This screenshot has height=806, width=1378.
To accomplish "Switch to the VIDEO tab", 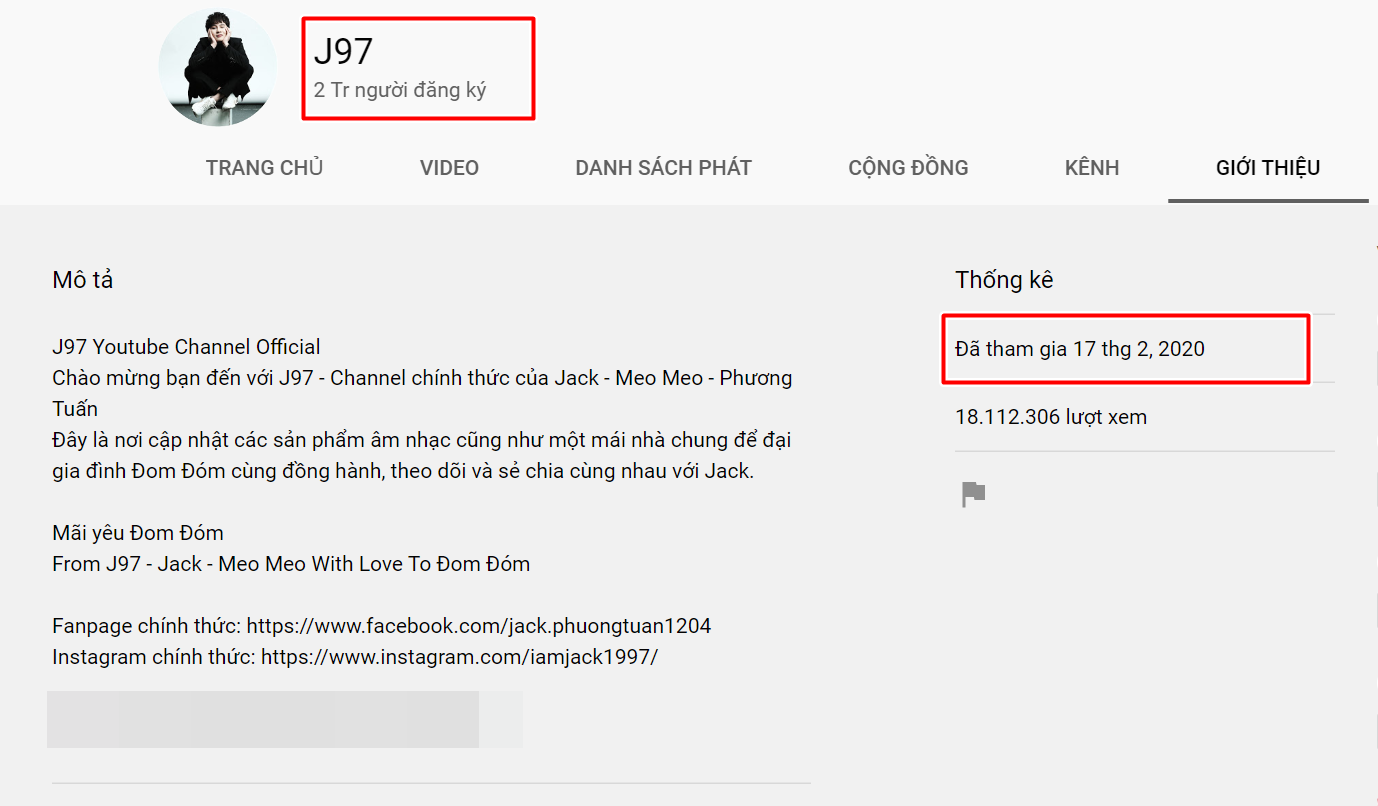I will [449, 168].
